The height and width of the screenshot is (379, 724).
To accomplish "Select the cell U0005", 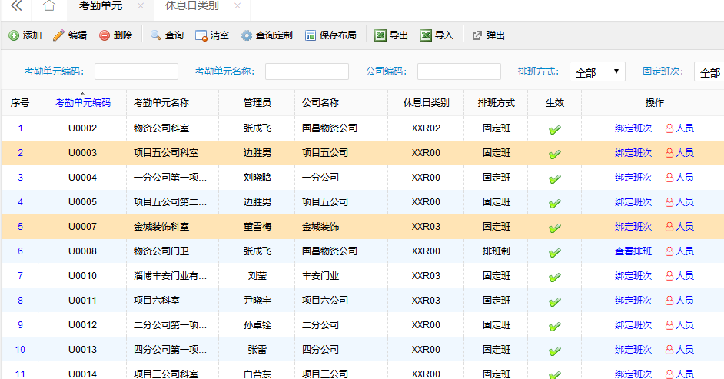I will pyautogui.click(x=83, y=202).
